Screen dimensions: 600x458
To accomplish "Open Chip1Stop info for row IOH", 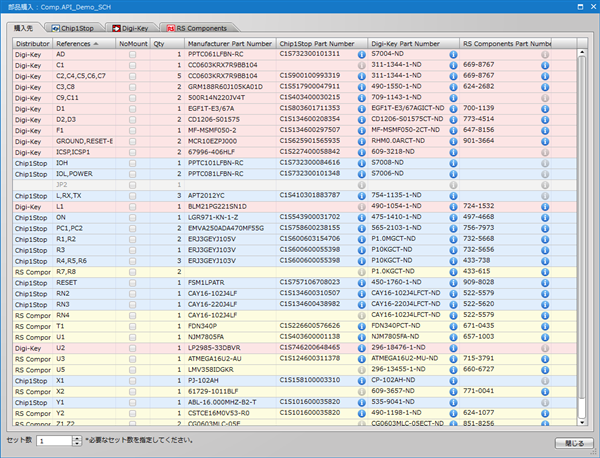I will coord(362,163).
